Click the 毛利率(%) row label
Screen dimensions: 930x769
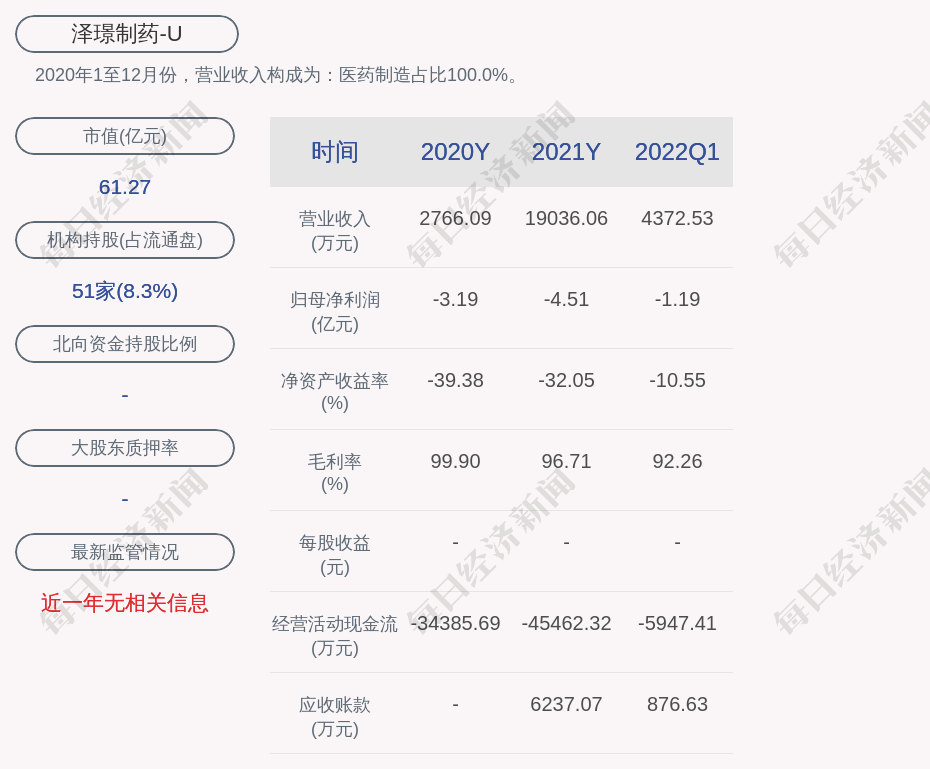click(x=335, y=473)
